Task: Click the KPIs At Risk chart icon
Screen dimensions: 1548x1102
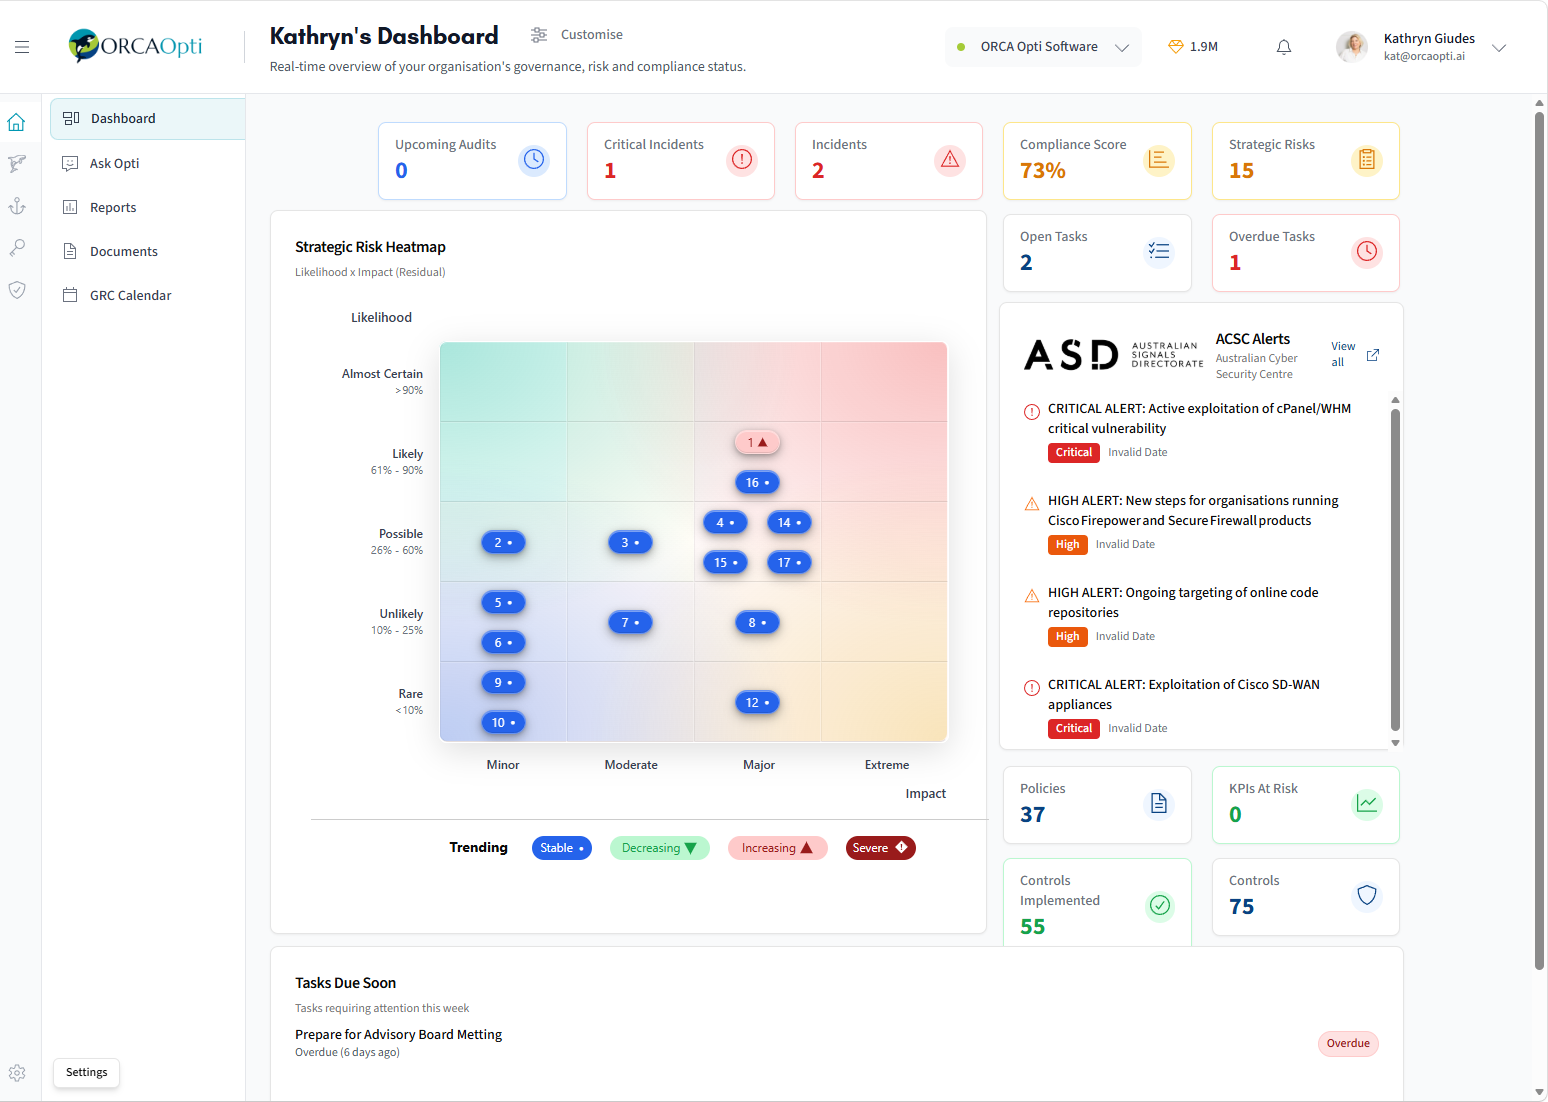Action: [1367, 804]
